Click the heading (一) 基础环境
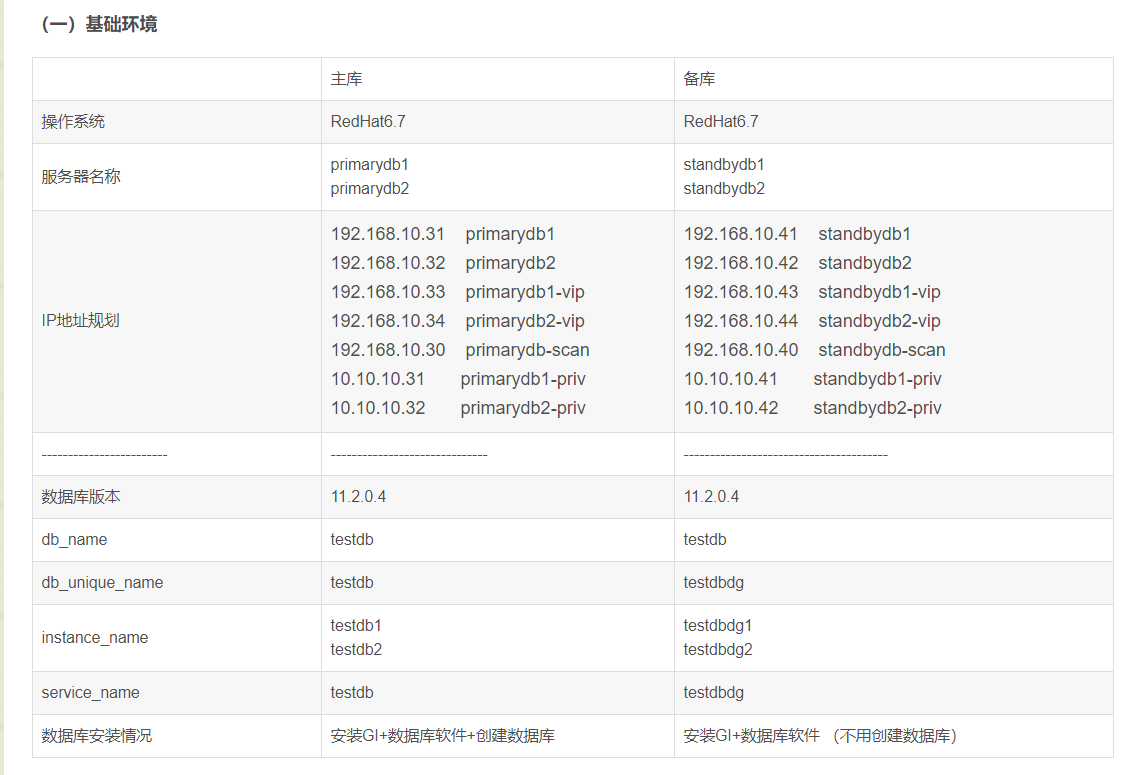The image size is (1125, 775). pyautogui.click(x=99, y=24)
